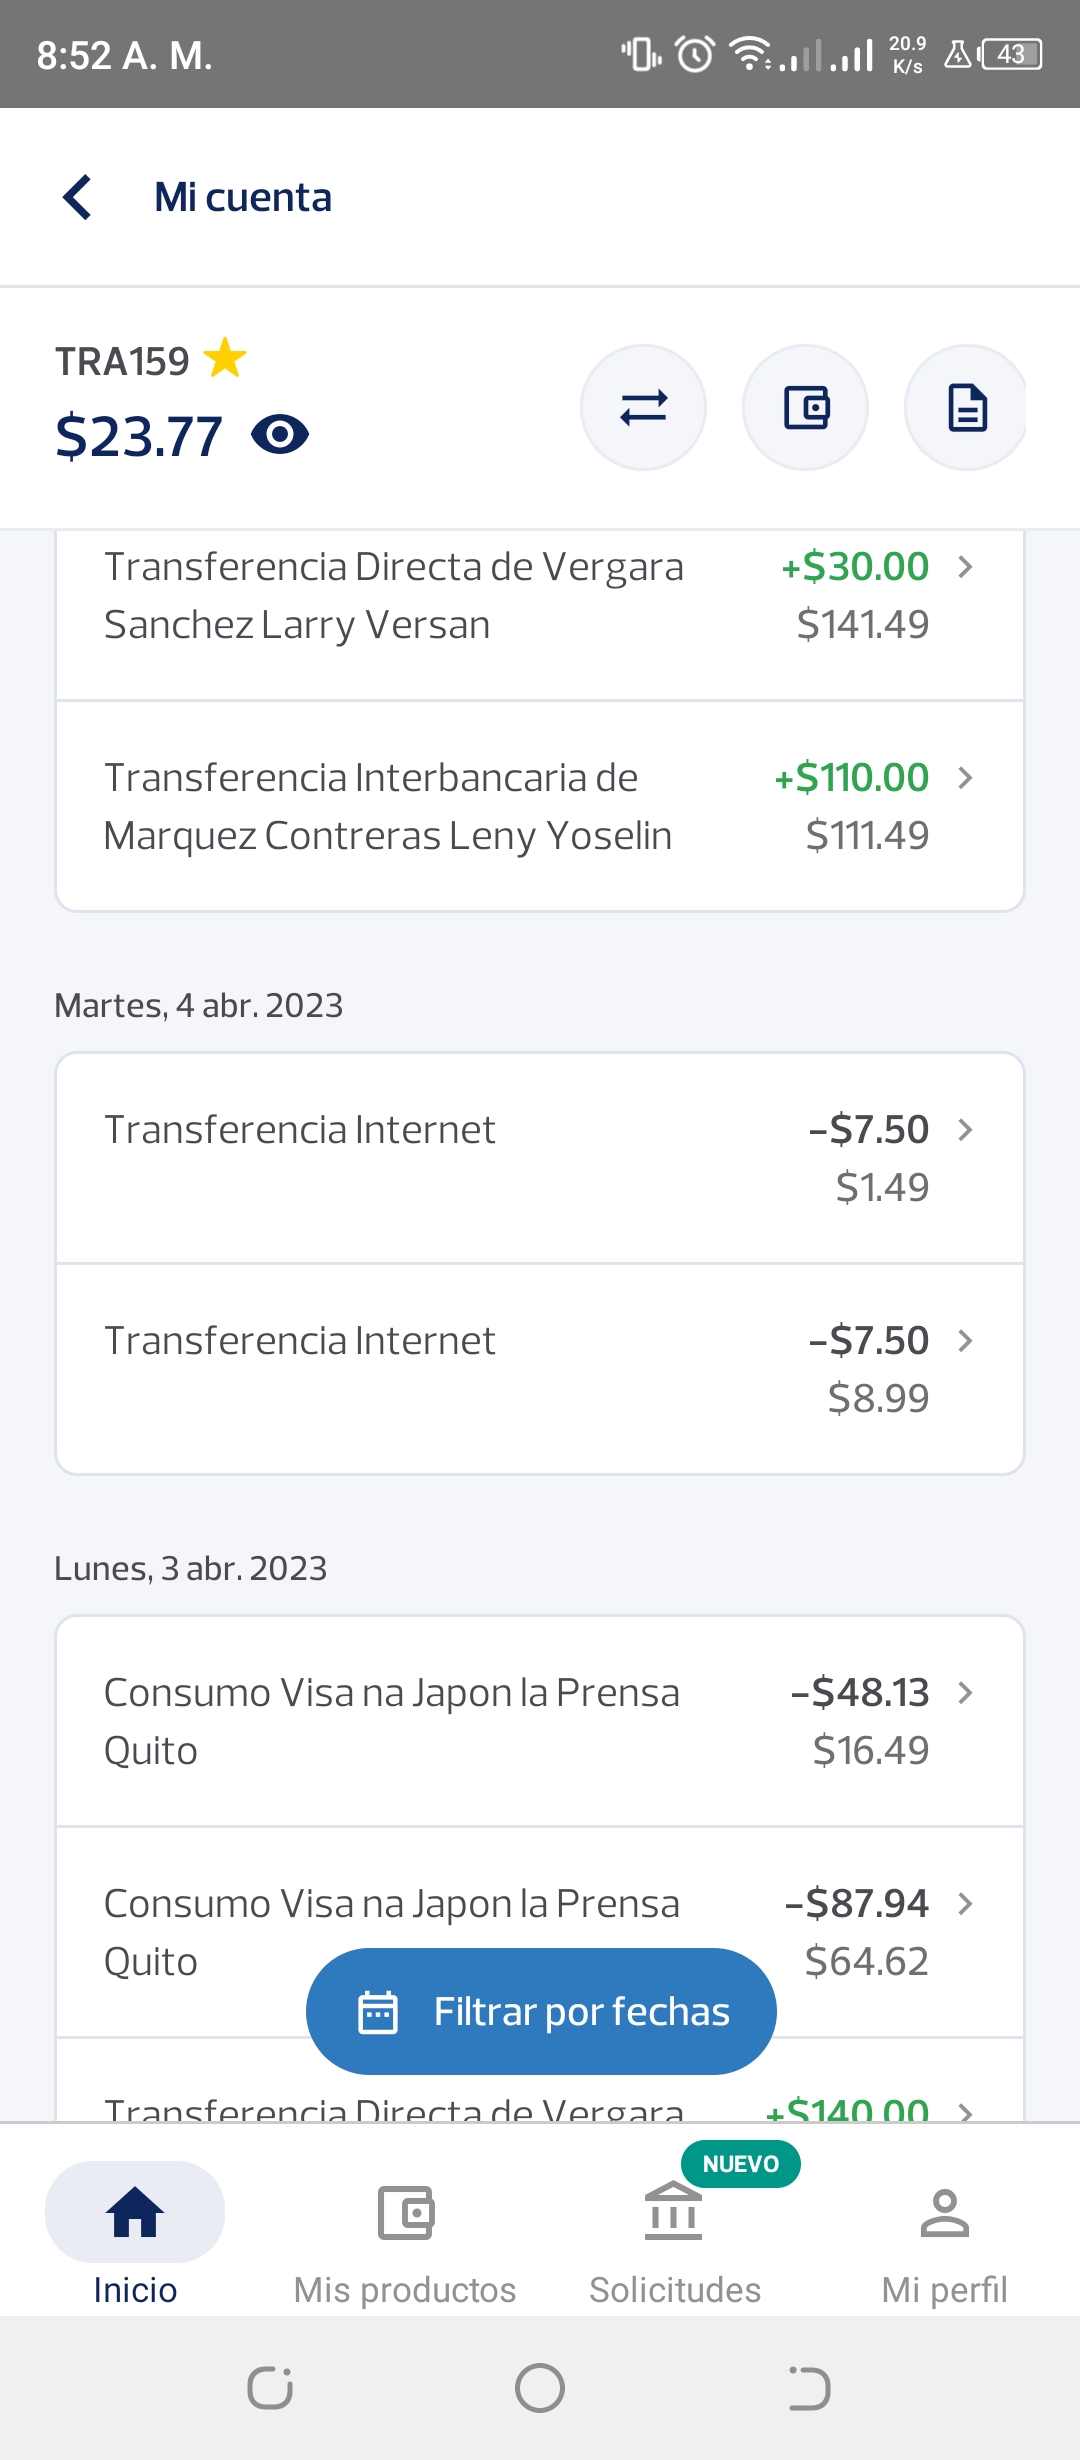Viewport: 1080px width, 2460px height.
Task: Open the transfer arrows icon button
Action: tap(643, 408)
